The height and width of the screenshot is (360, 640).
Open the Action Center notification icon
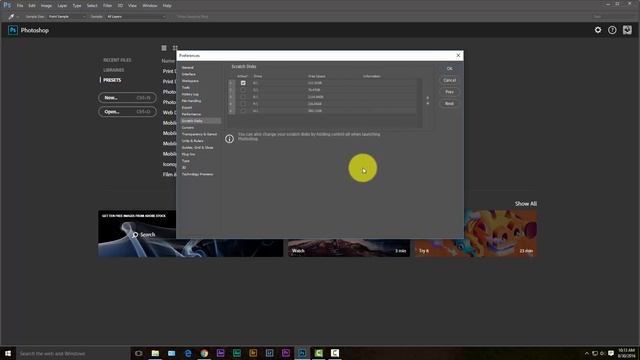(611, 353)
